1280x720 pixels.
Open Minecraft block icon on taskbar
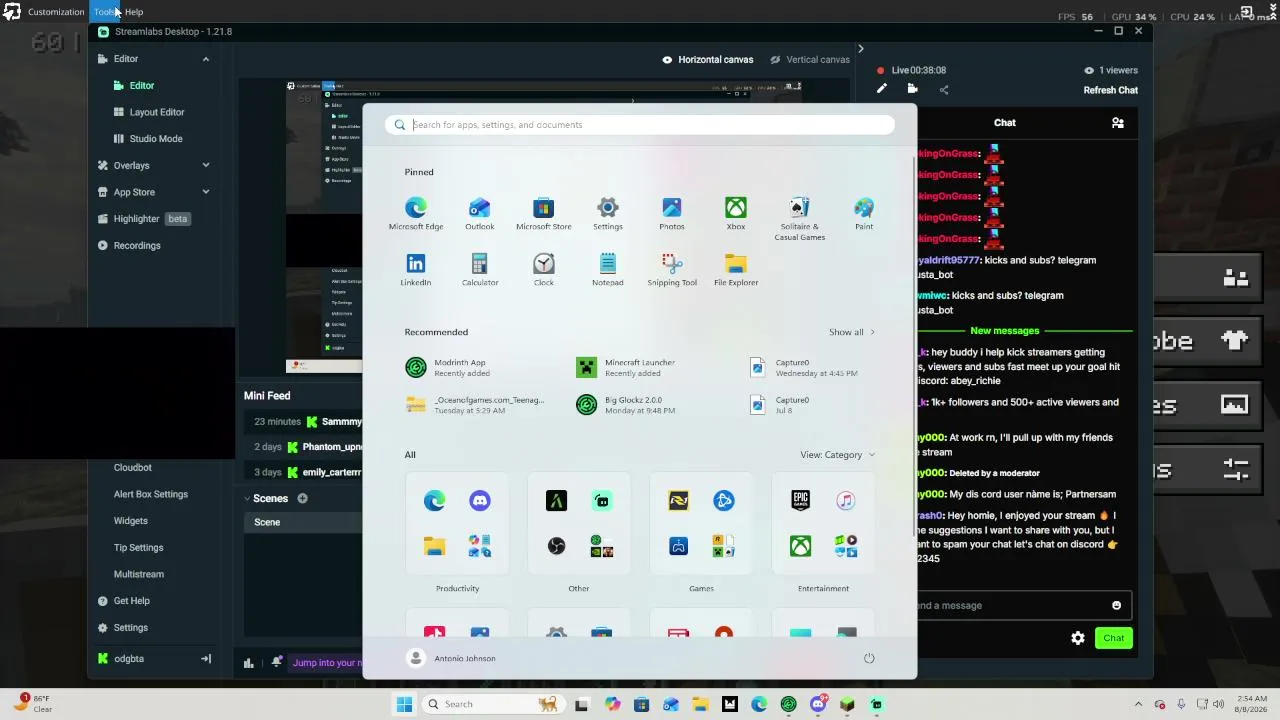coord(847,704)
